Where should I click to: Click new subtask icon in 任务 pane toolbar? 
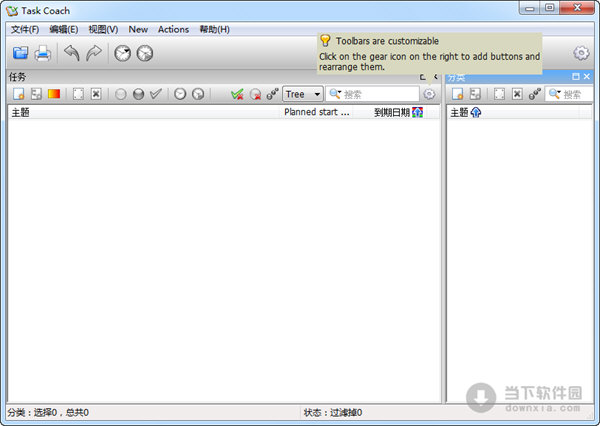point(36,94)
